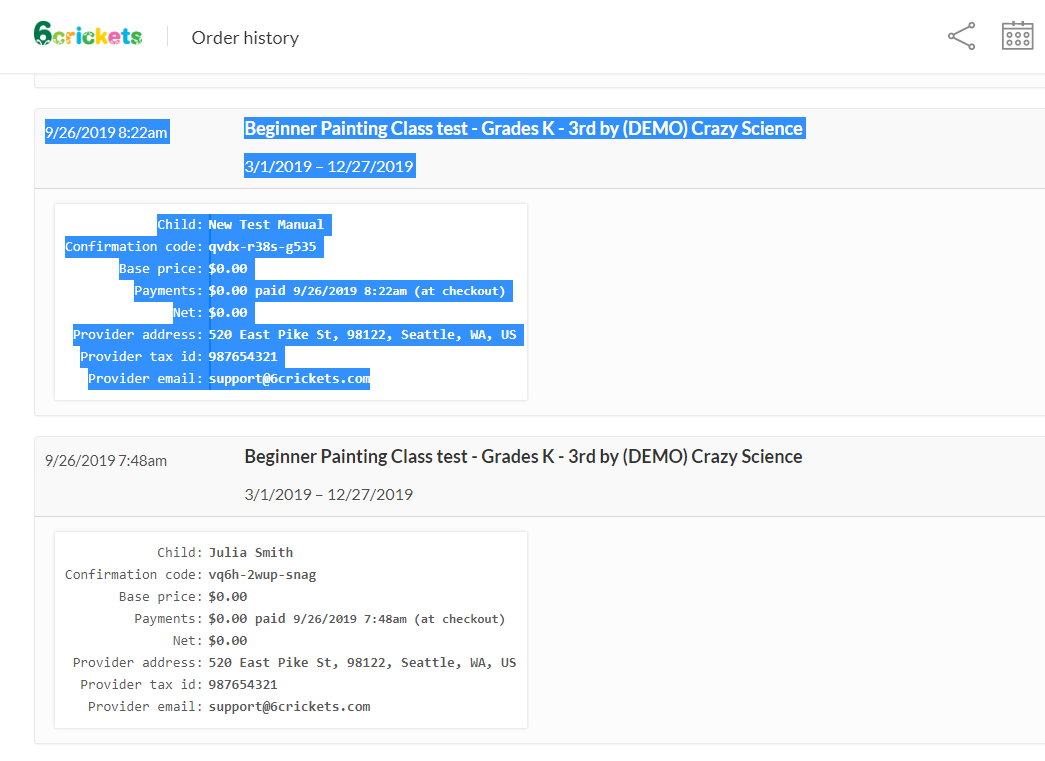Open the painting class order from 7:48am

click(x=523, y=457)
